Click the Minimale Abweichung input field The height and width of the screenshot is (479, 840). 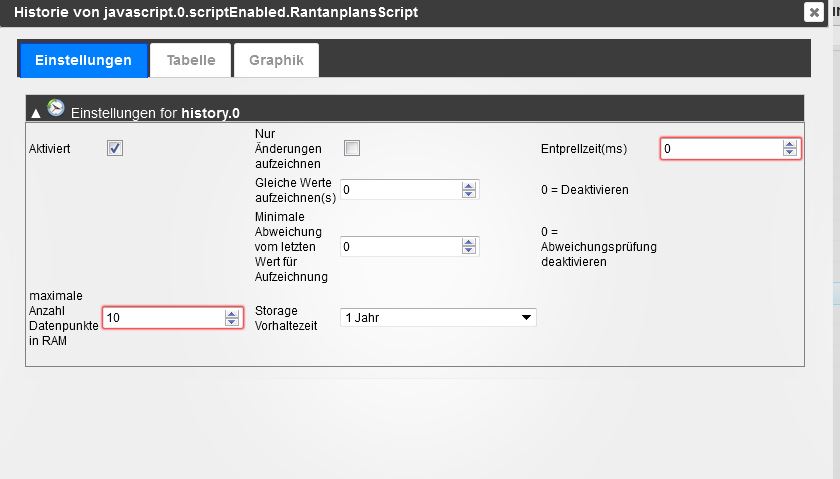point(400,246)
